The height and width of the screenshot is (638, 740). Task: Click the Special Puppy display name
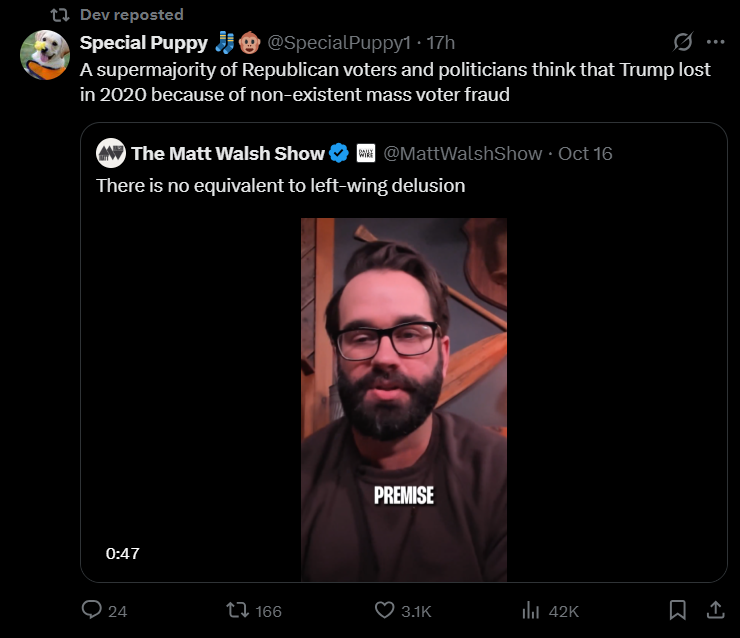coord(143,42)
